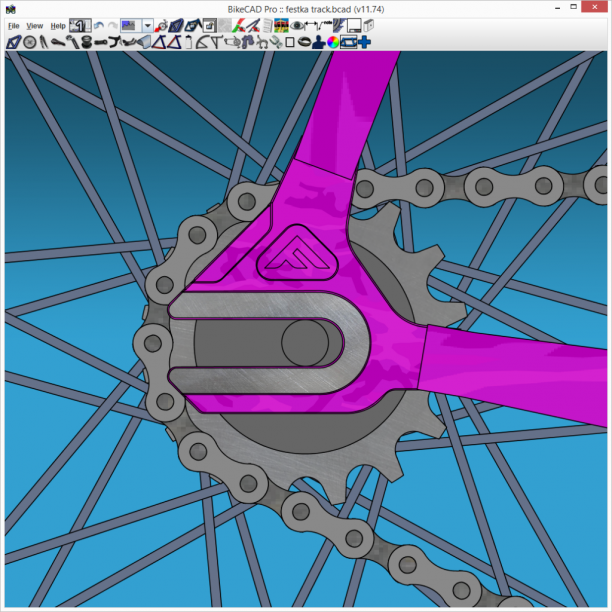Image resolution: width=612 pixels, height=612 pixels.
Task: Click the grayed-out redo arrow
Action: point(113,26)
